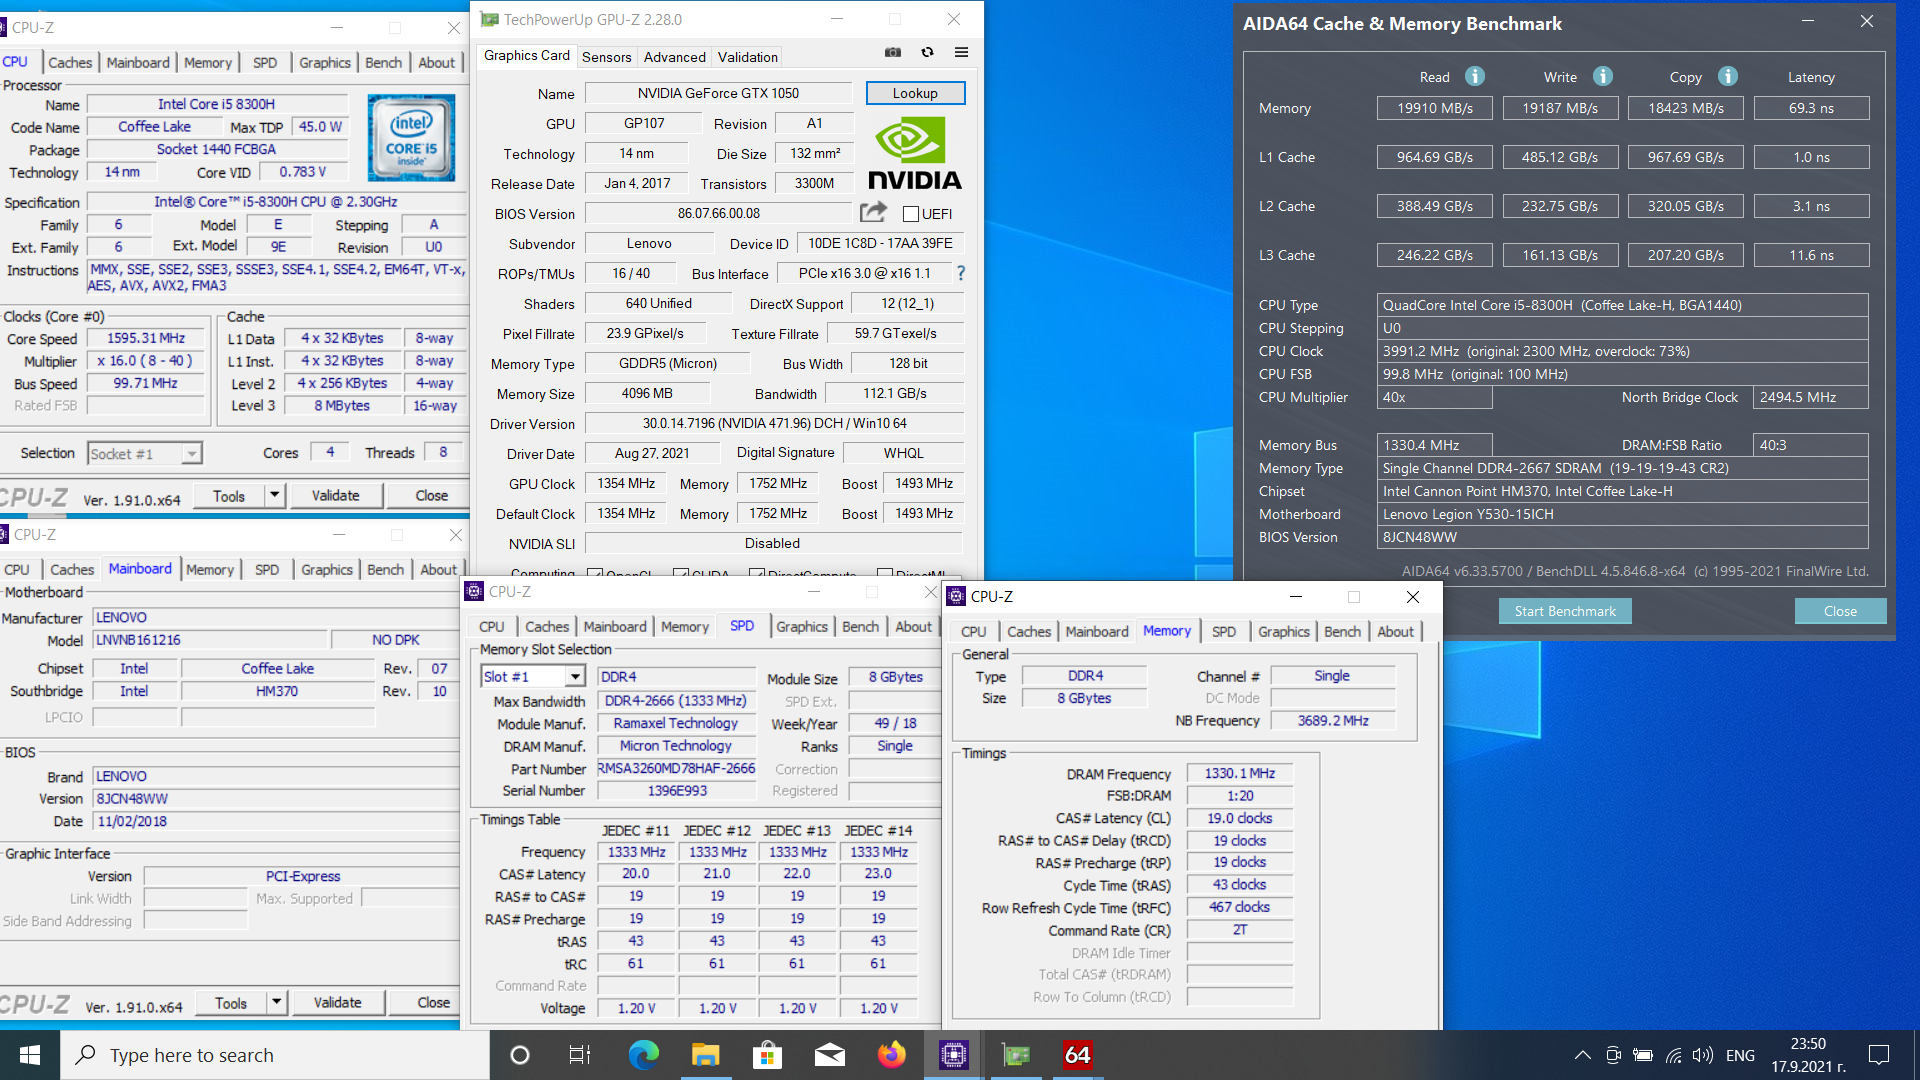
Task: Show hidden tray icons chevron
Action: [x=1582, y=1055]
